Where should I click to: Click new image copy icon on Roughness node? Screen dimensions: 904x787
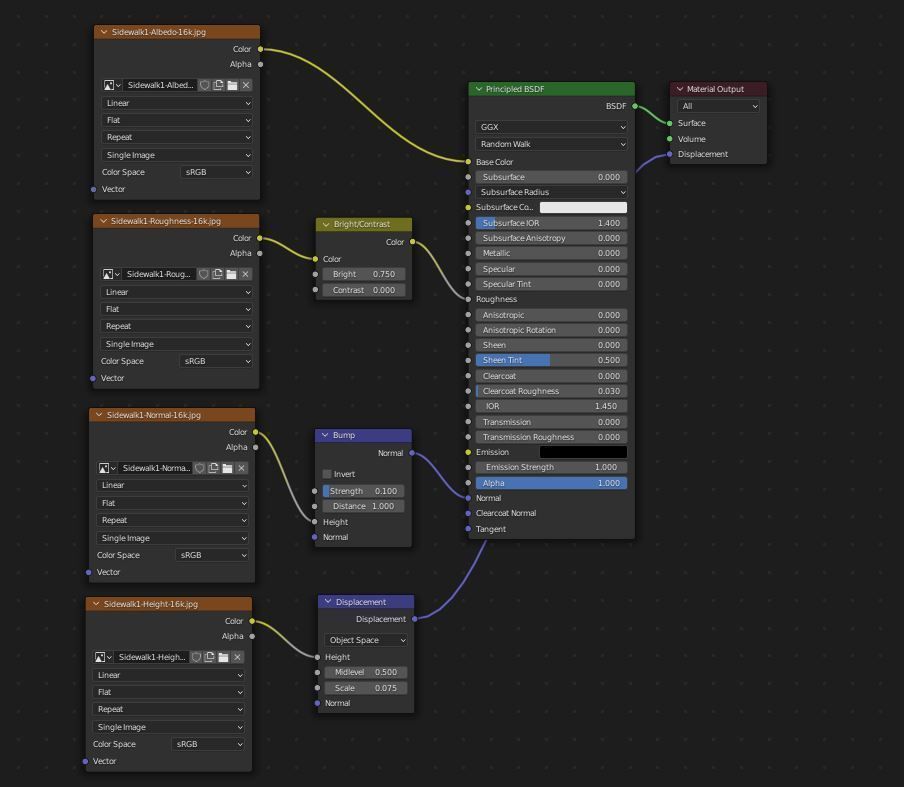(x=217, y=274)
